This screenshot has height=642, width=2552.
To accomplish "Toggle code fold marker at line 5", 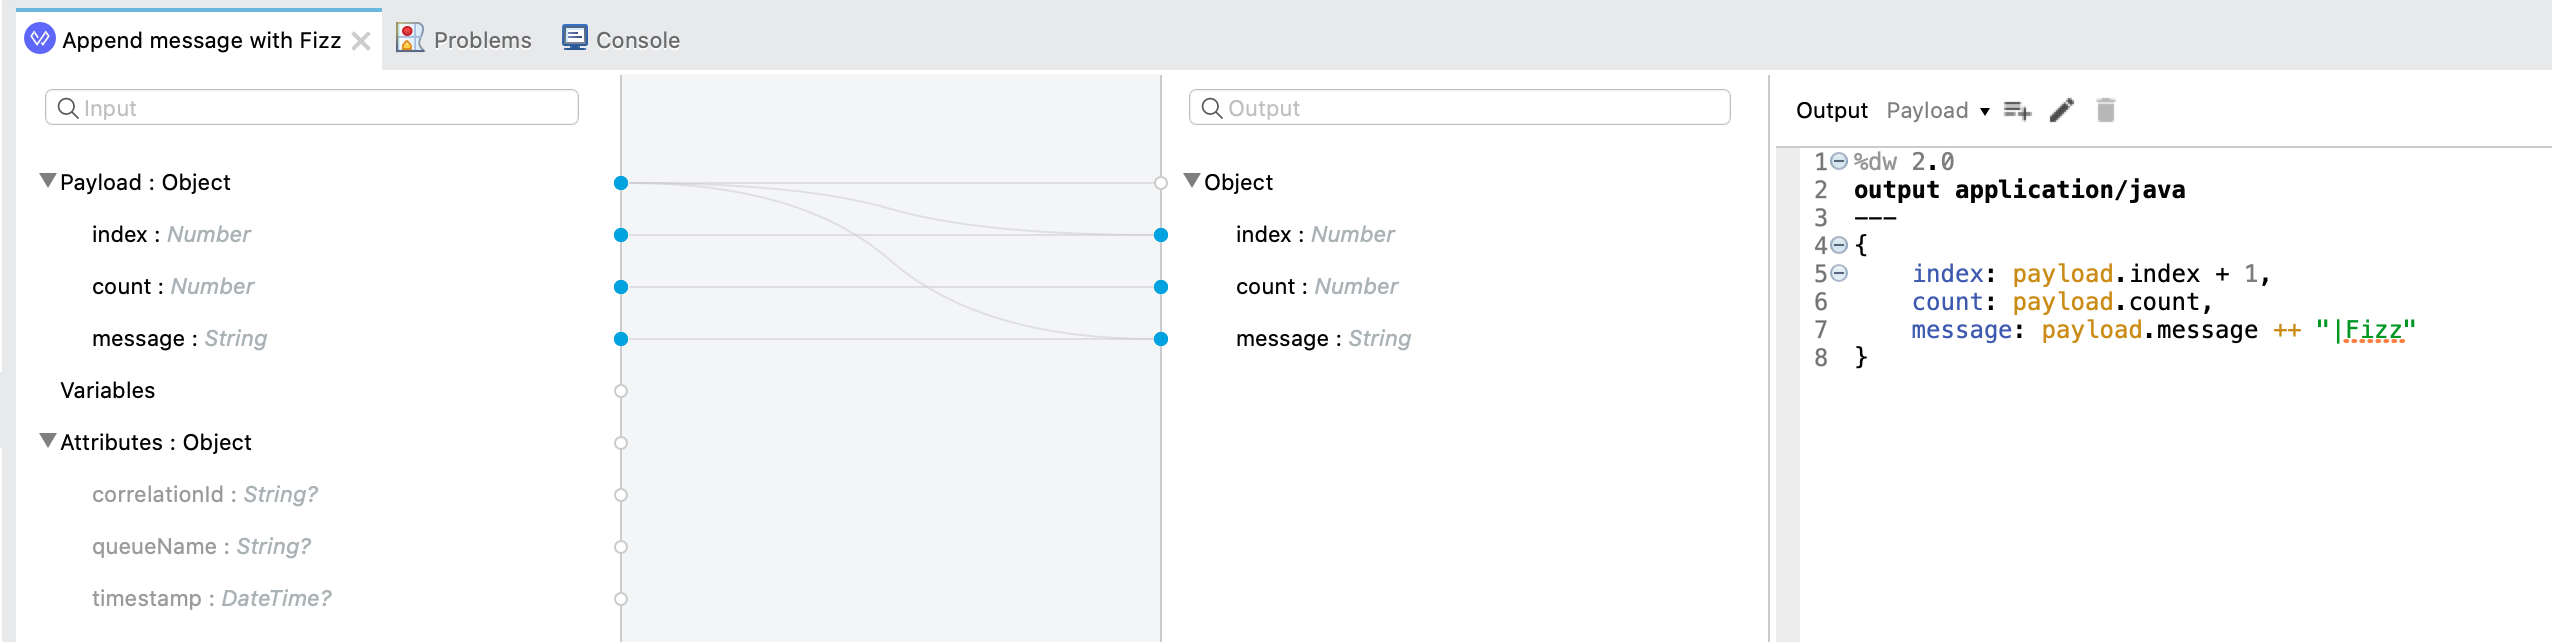I will [1839, 274].
